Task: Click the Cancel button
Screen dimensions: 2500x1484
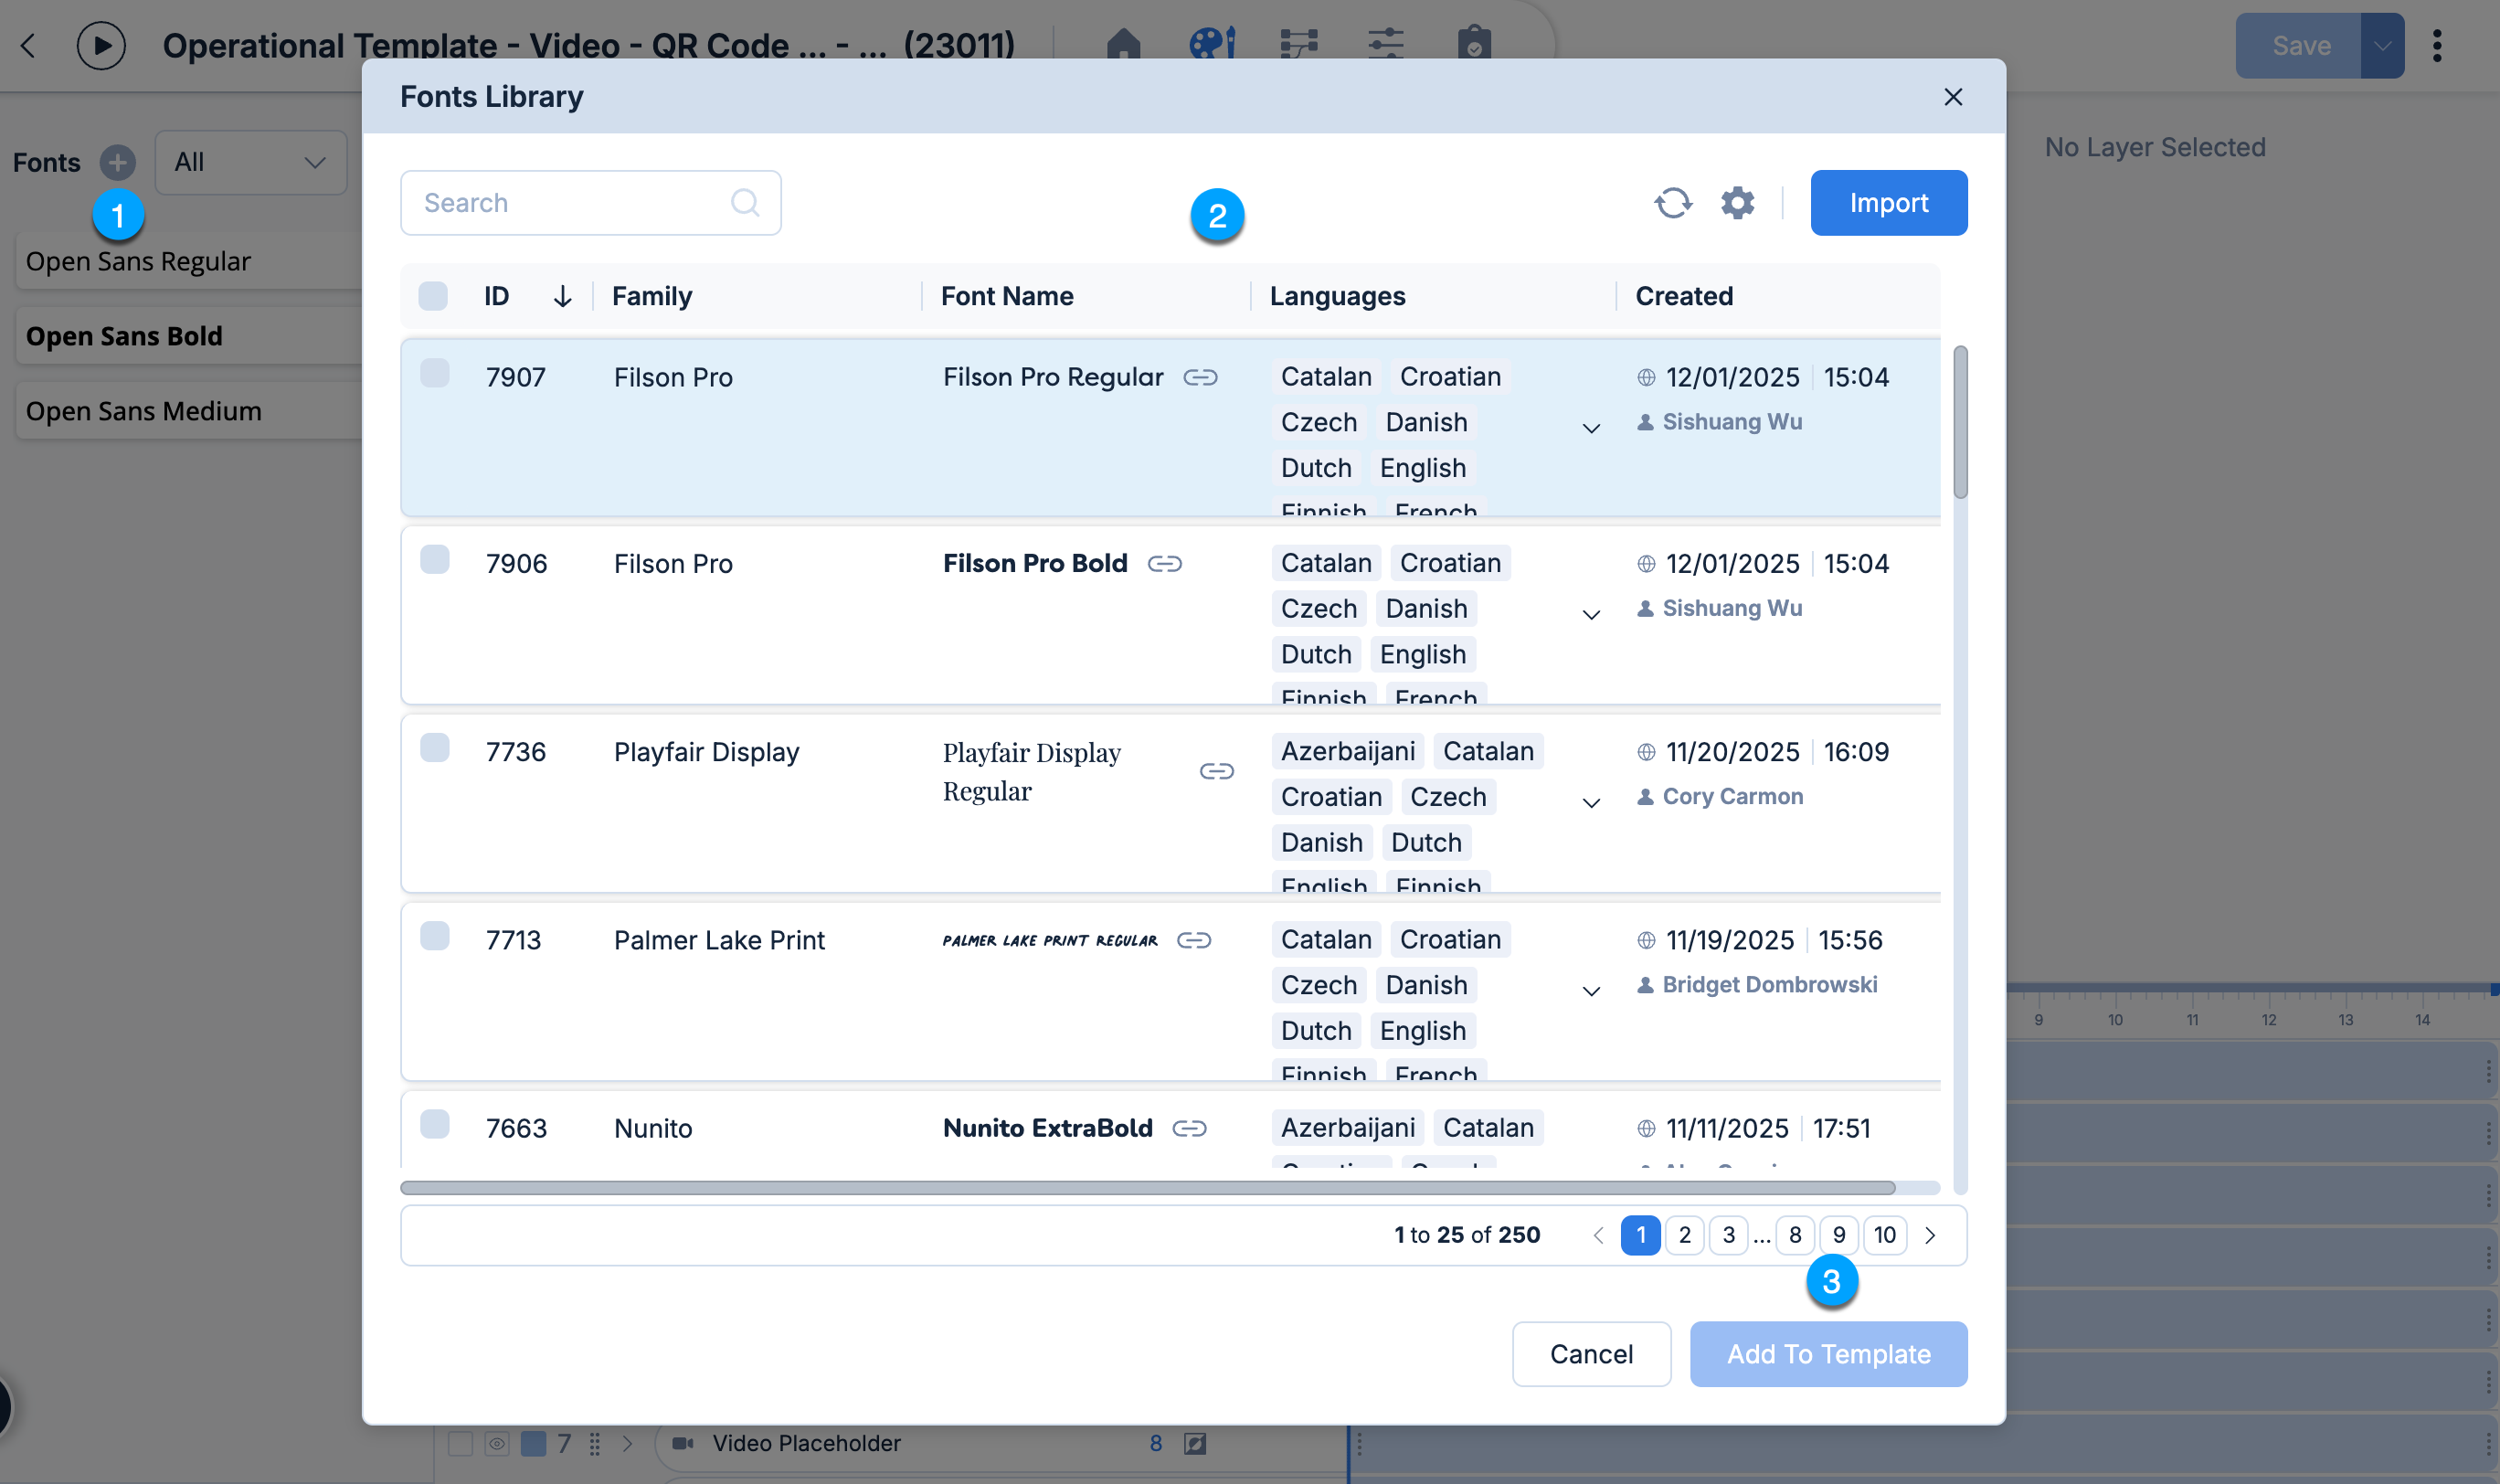Action: pos(1591,1354)
